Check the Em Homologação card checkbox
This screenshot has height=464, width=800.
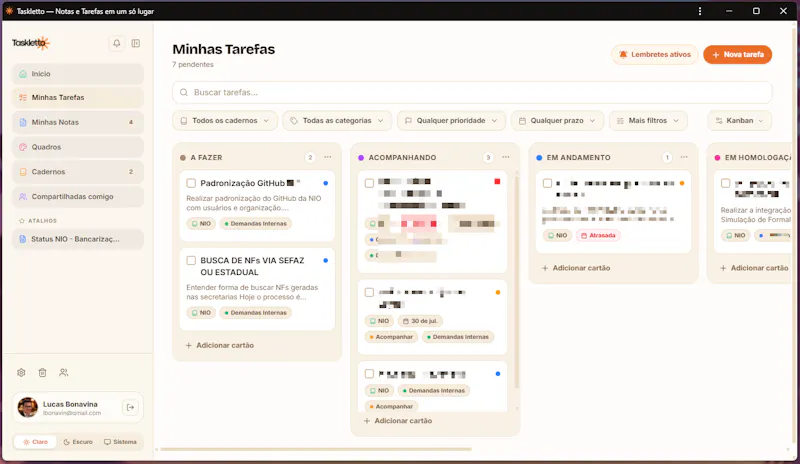click(x=726, y=183)
